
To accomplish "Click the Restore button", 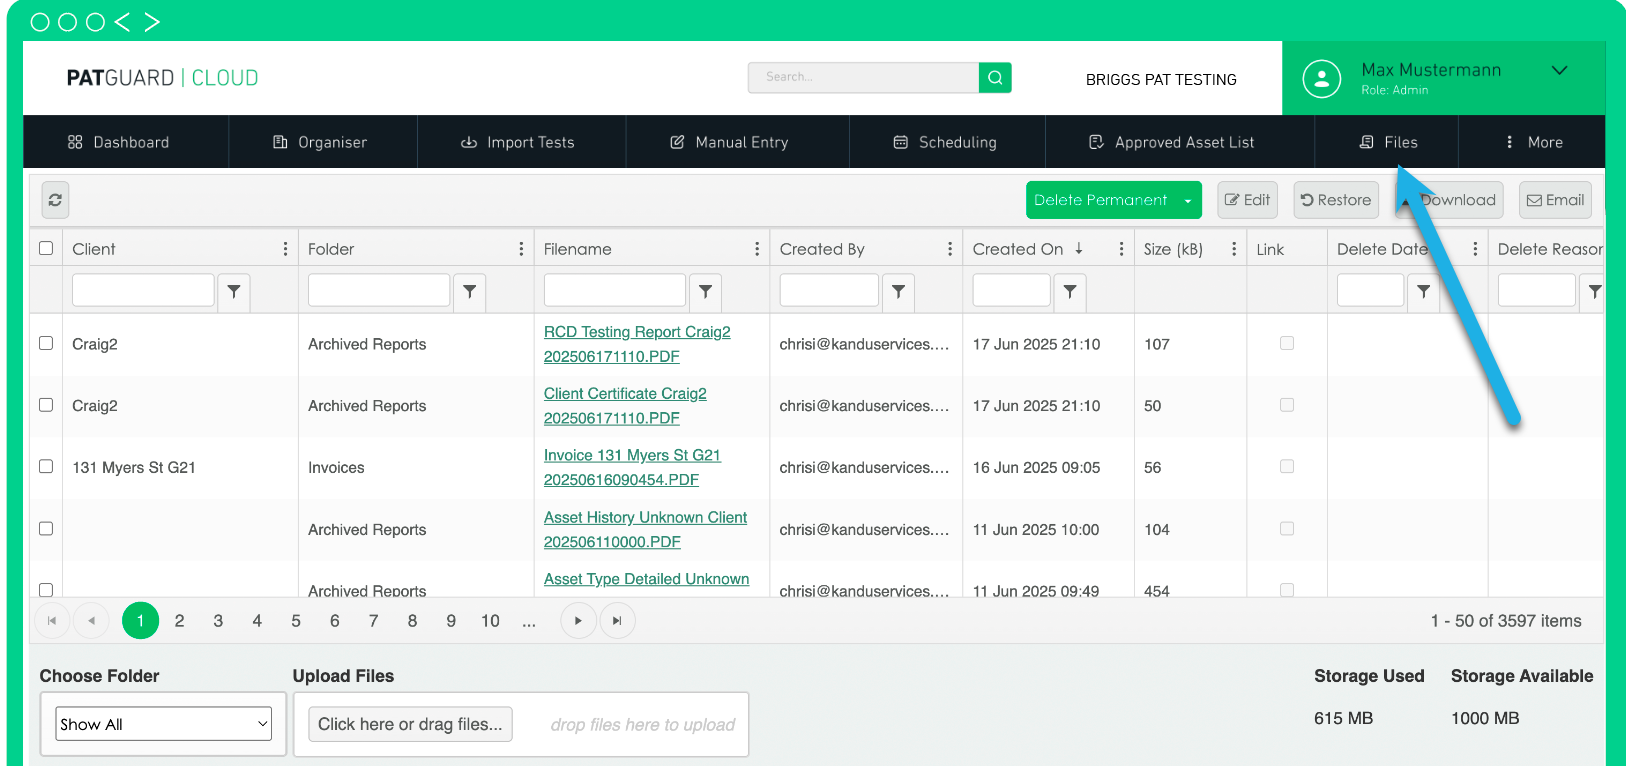I will (x=1335, y=200).
